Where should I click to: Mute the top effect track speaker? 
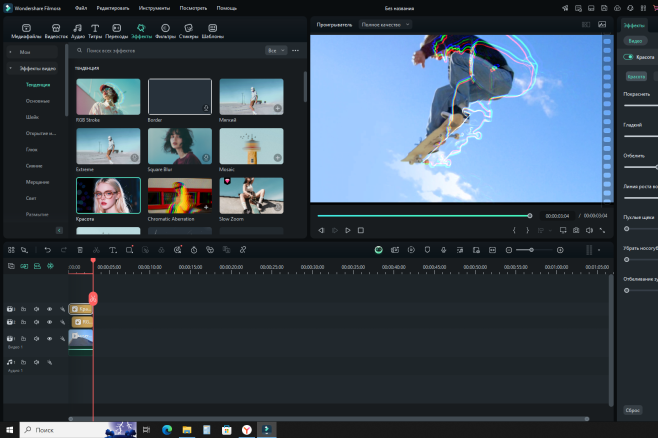[37, 309]
